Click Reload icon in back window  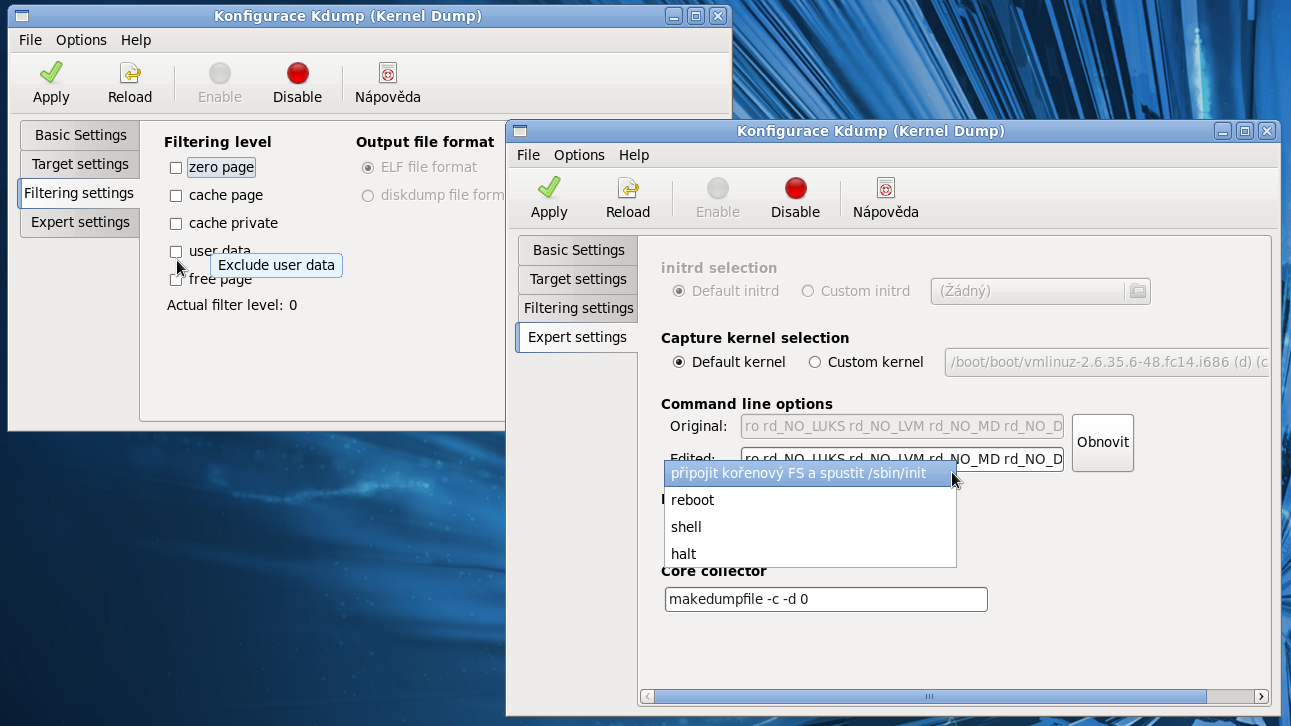click(130, 73)
